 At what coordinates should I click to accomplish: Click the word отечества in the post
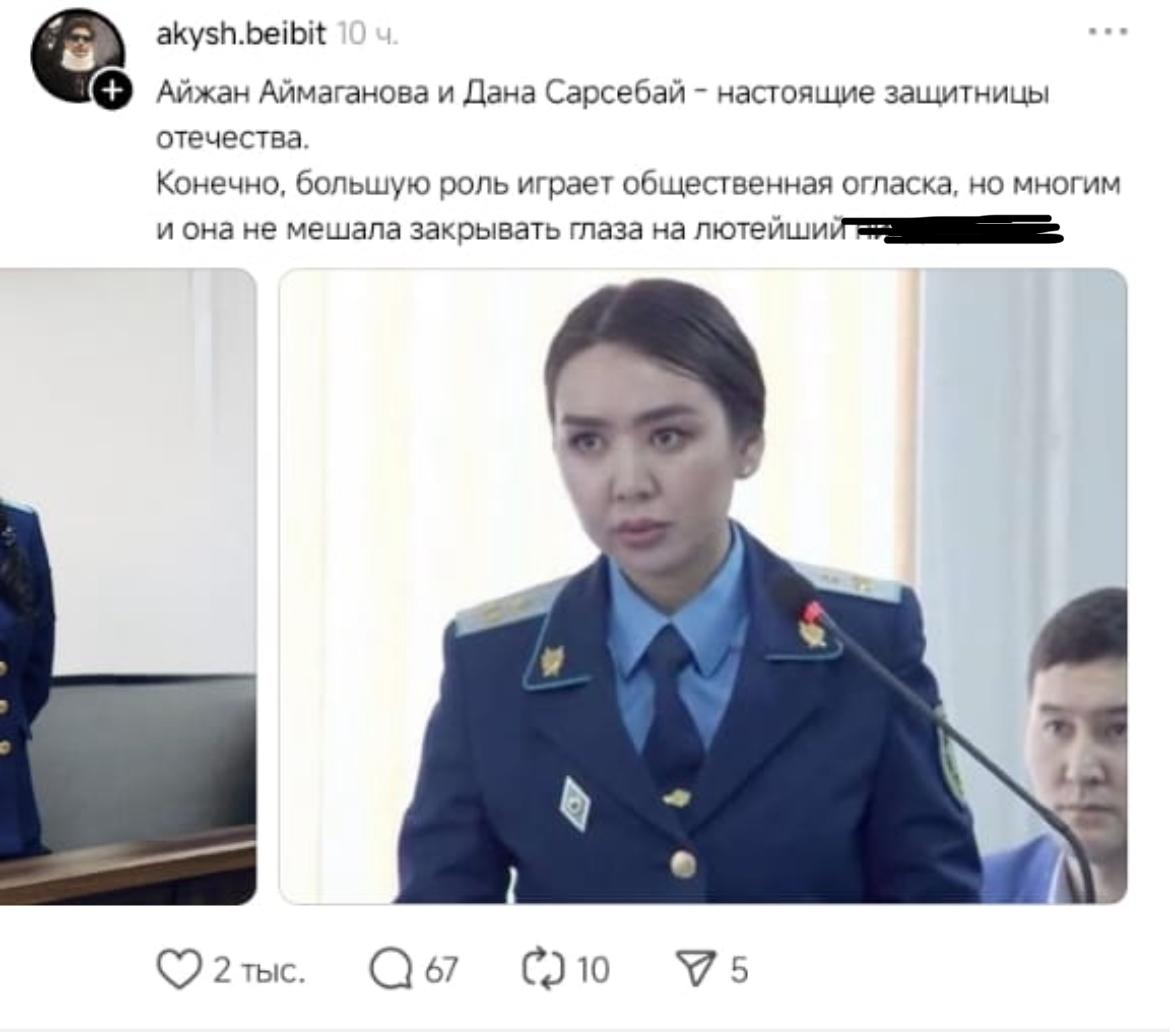coord(231,139)
